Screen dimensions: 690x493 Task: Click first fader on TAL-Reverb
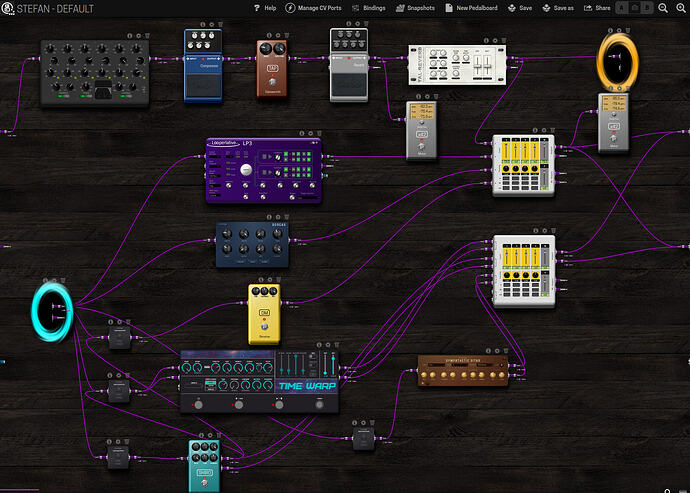pyautogui.click(x=478, y=68)
